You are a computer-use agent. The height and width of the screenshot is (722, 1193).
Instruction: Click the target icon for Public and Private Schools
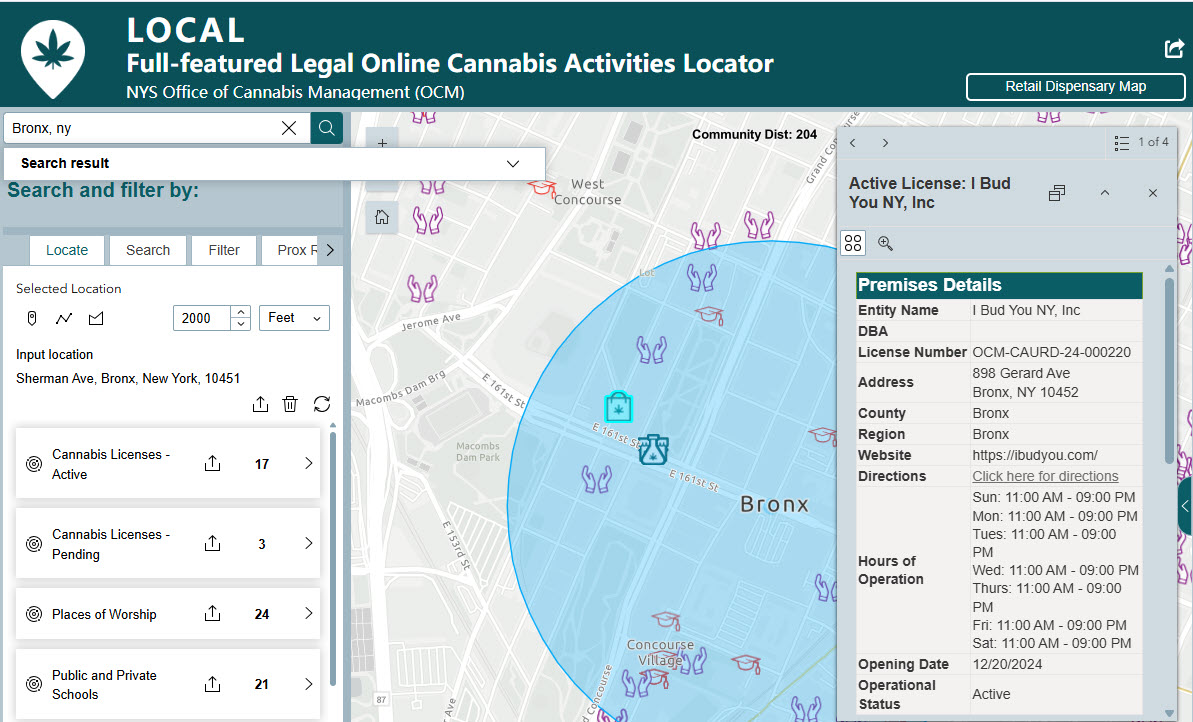click(34, 684)
